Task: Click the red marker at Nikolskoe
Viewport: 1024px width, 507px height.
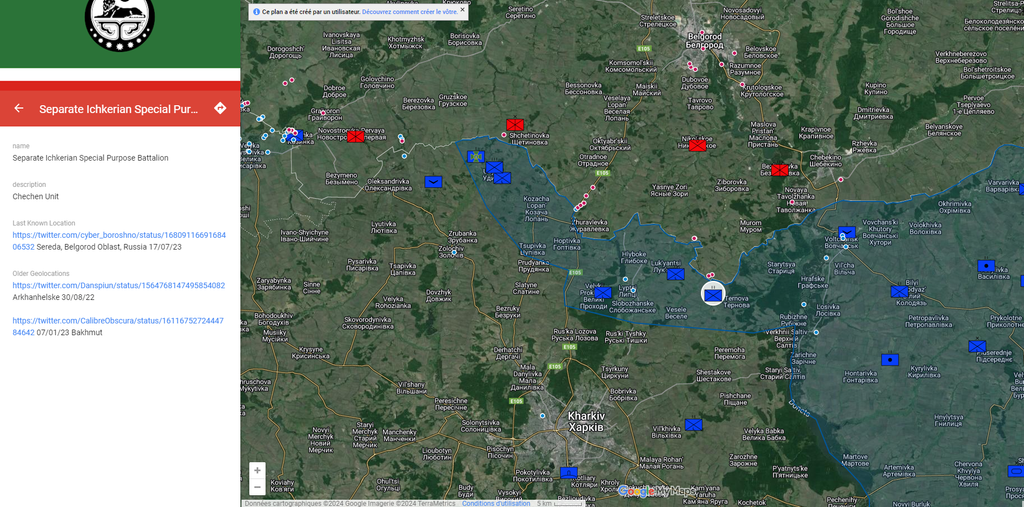Action: 697,146
